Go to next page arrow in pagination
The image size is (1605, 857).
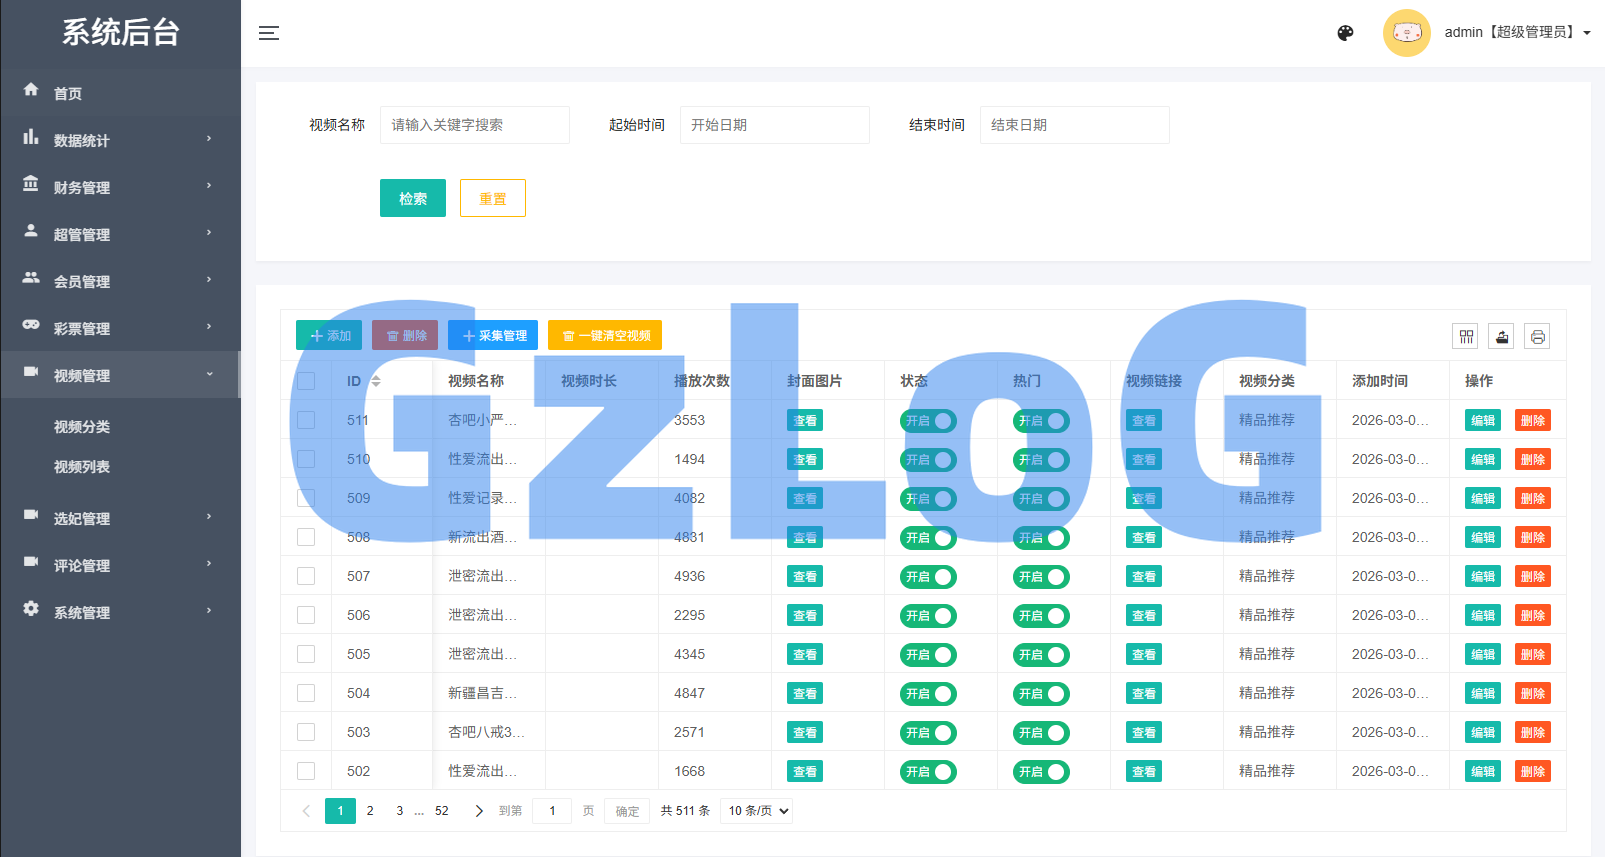tap(478, 811)
